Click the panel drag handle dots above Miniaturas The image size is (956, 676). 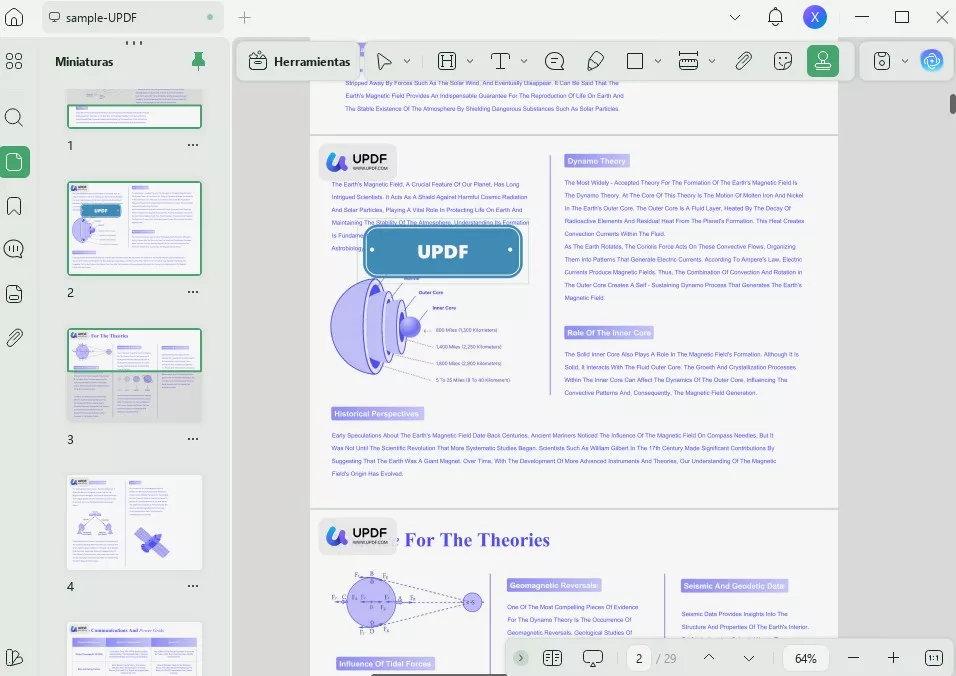(134, 43)
